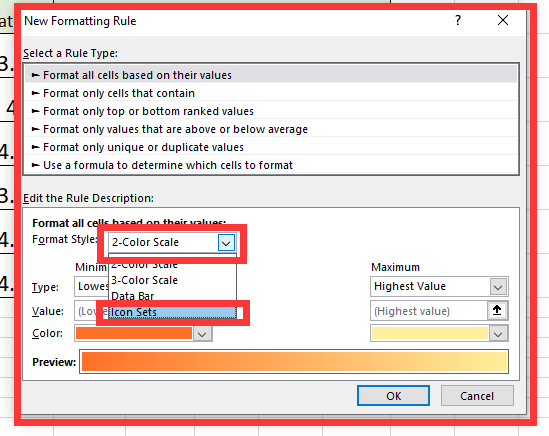Select Format only unique or duplicate values
Image resolution: width=549 pixels, height=436 pixels.
coord(271,147)
